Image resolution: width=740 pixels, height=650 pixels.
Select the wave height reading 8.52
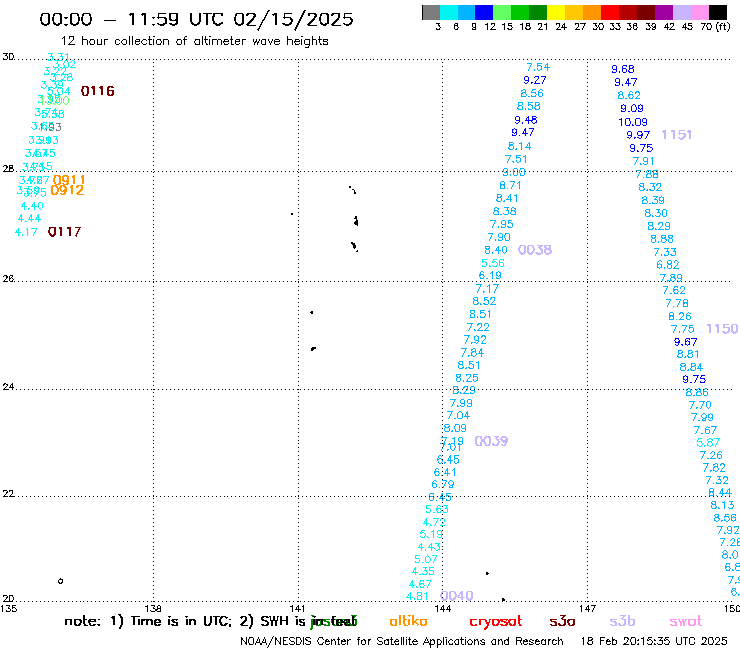click(x=484, y=301)
